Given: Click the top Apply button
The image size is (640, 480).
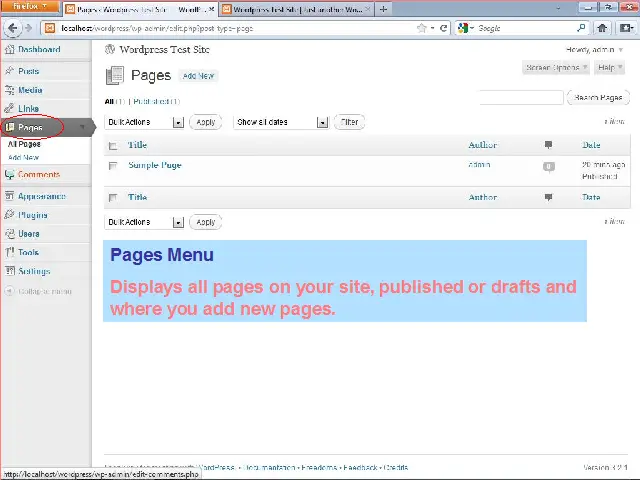Looking at the screenshot, I should tap(206, 122).
